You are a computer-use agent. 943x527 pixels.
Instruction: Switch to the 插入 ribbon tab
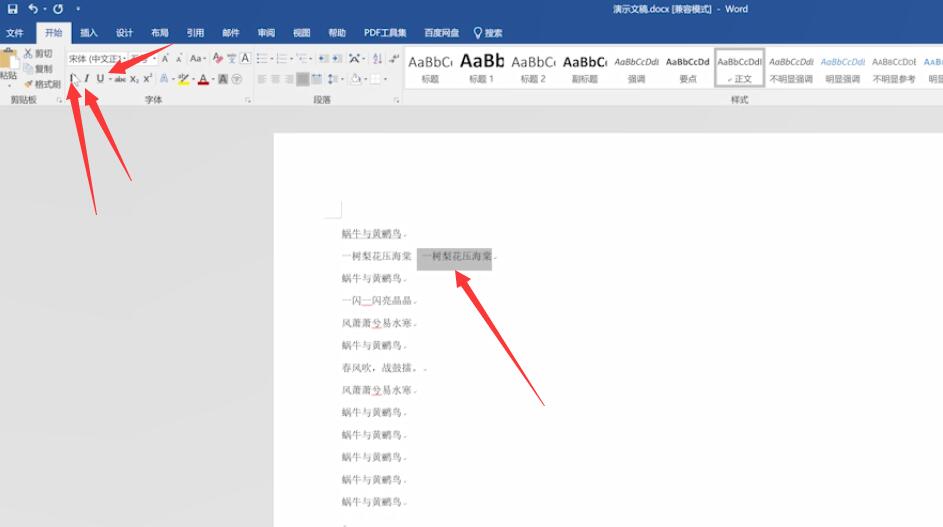(x=88, y=32)
